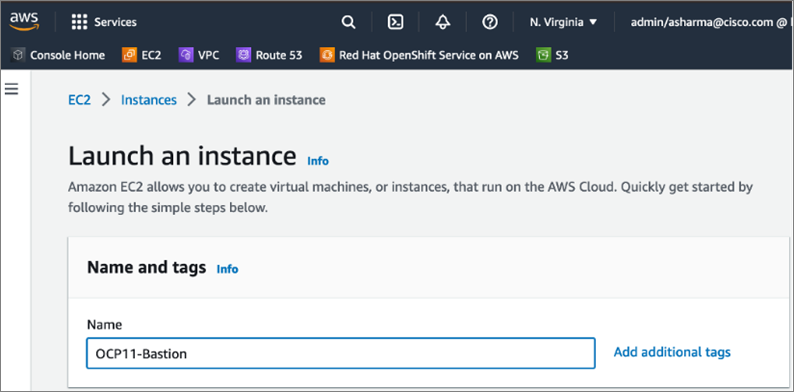Open the admin account menu dropdown
The height and width of the screenshot is (392, 794).
(711, 22)
